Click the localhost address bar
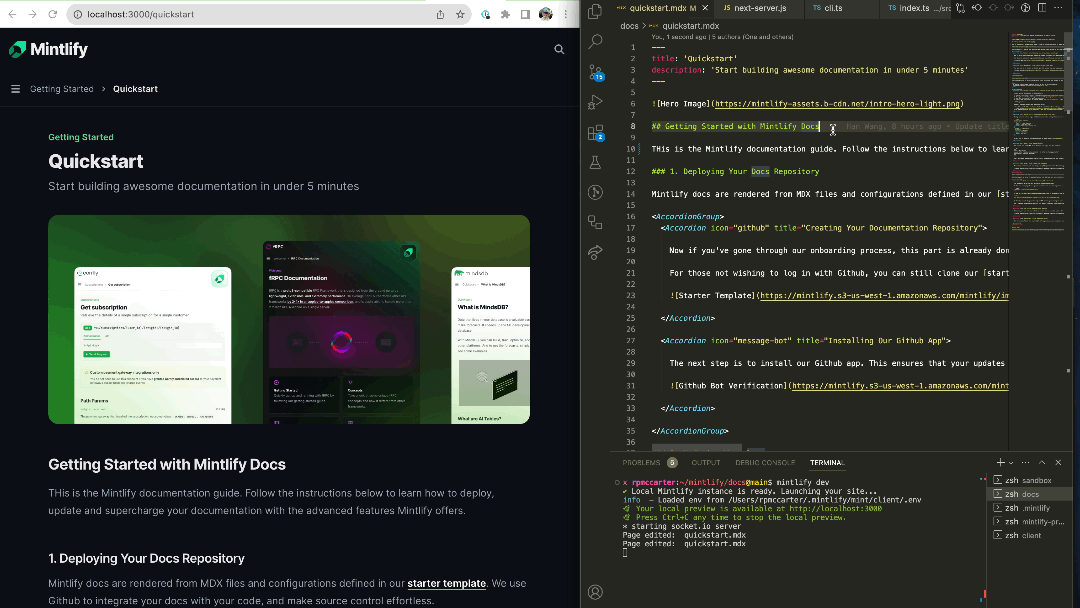 tap(250, 15)
